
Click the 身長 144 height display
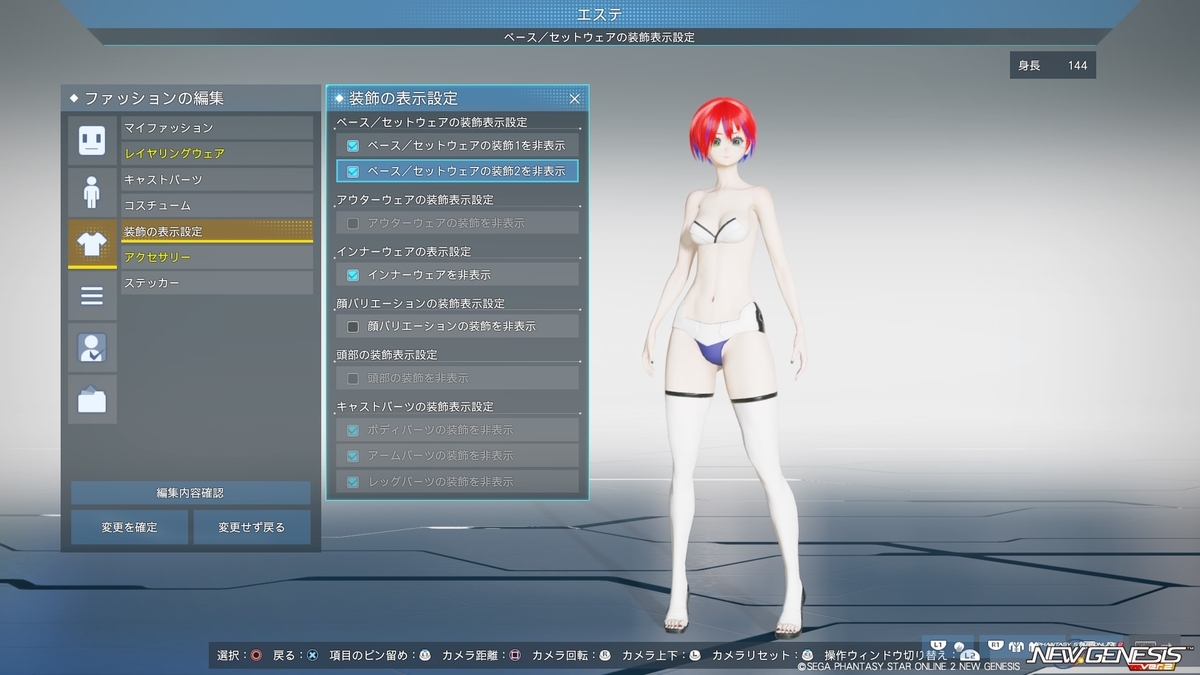click(x=1052, y=66)
